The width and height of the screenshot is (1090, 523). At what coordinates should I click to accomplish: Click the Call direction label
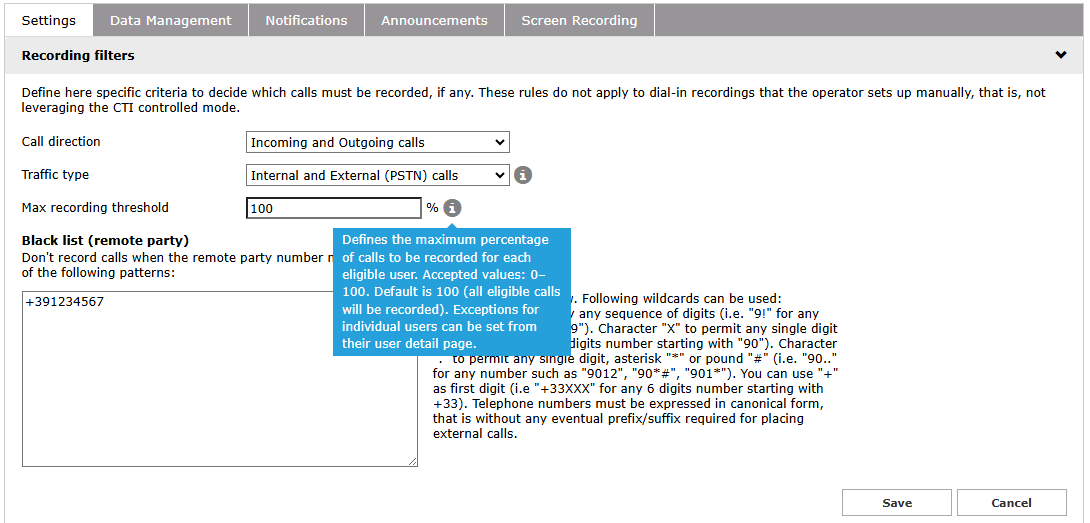point(61,142)
